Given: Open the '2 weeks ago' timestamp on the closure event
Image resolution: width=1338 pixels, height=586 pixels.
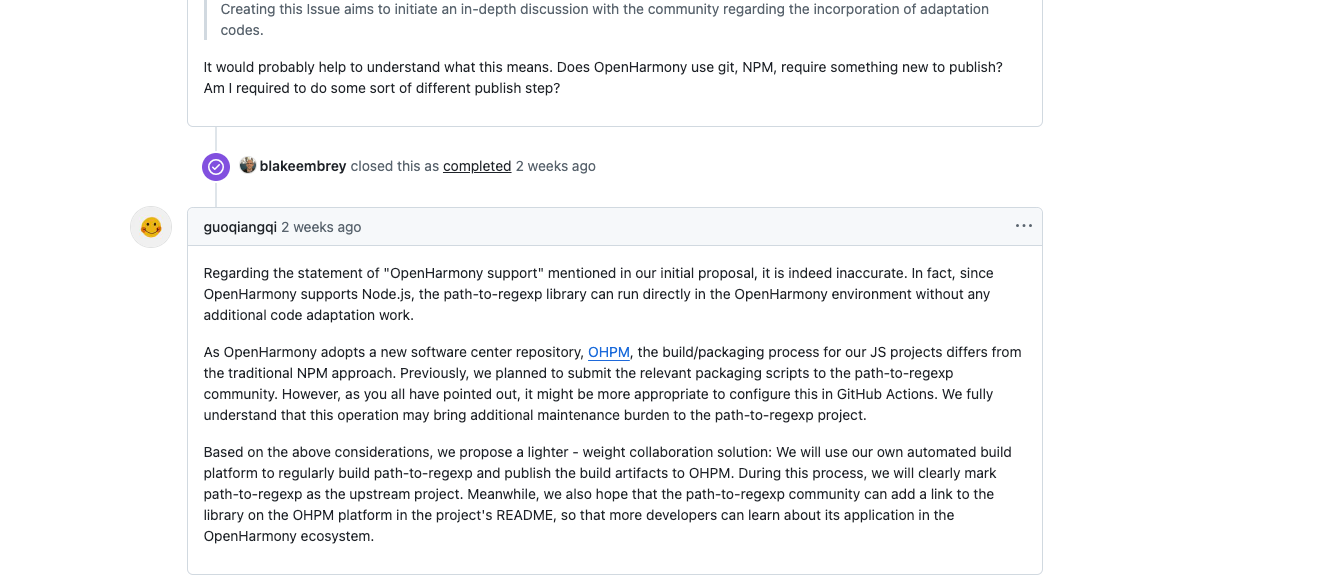Looking at the screenshot, I should 556,166.
